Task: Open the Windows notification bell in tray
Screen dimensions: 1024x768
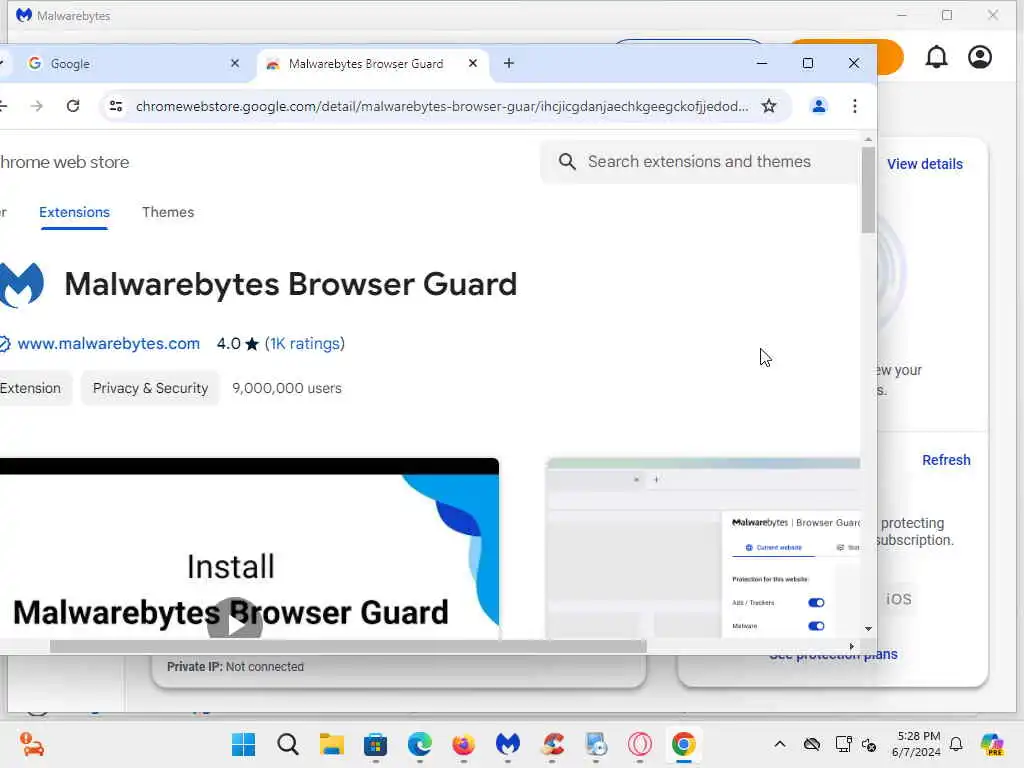Action: (x=956, y=744)
